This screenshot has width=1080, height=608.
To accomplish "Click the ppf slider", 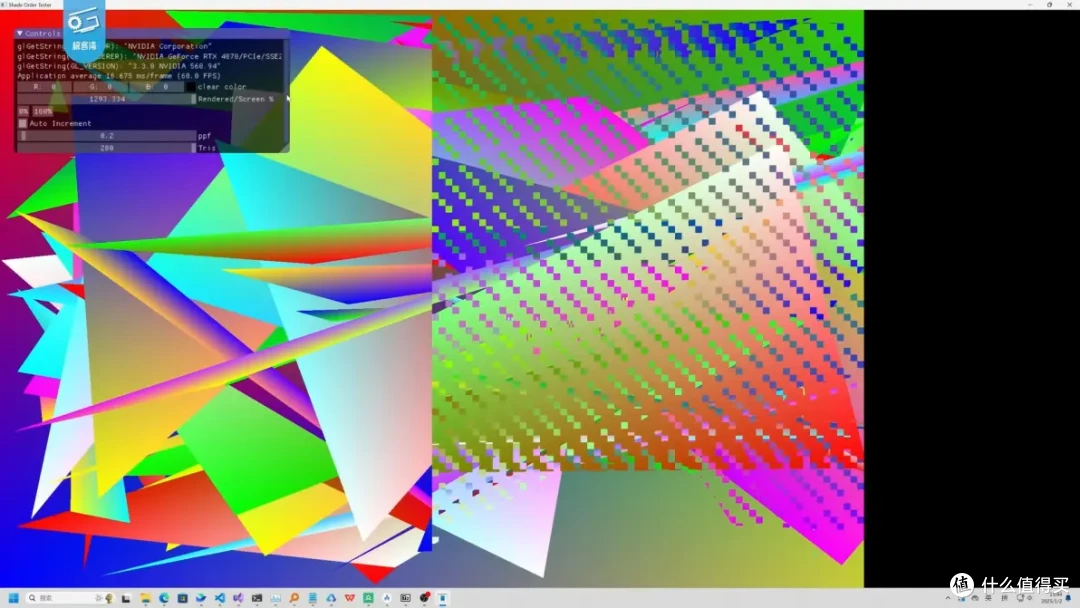I will (107, 136).
